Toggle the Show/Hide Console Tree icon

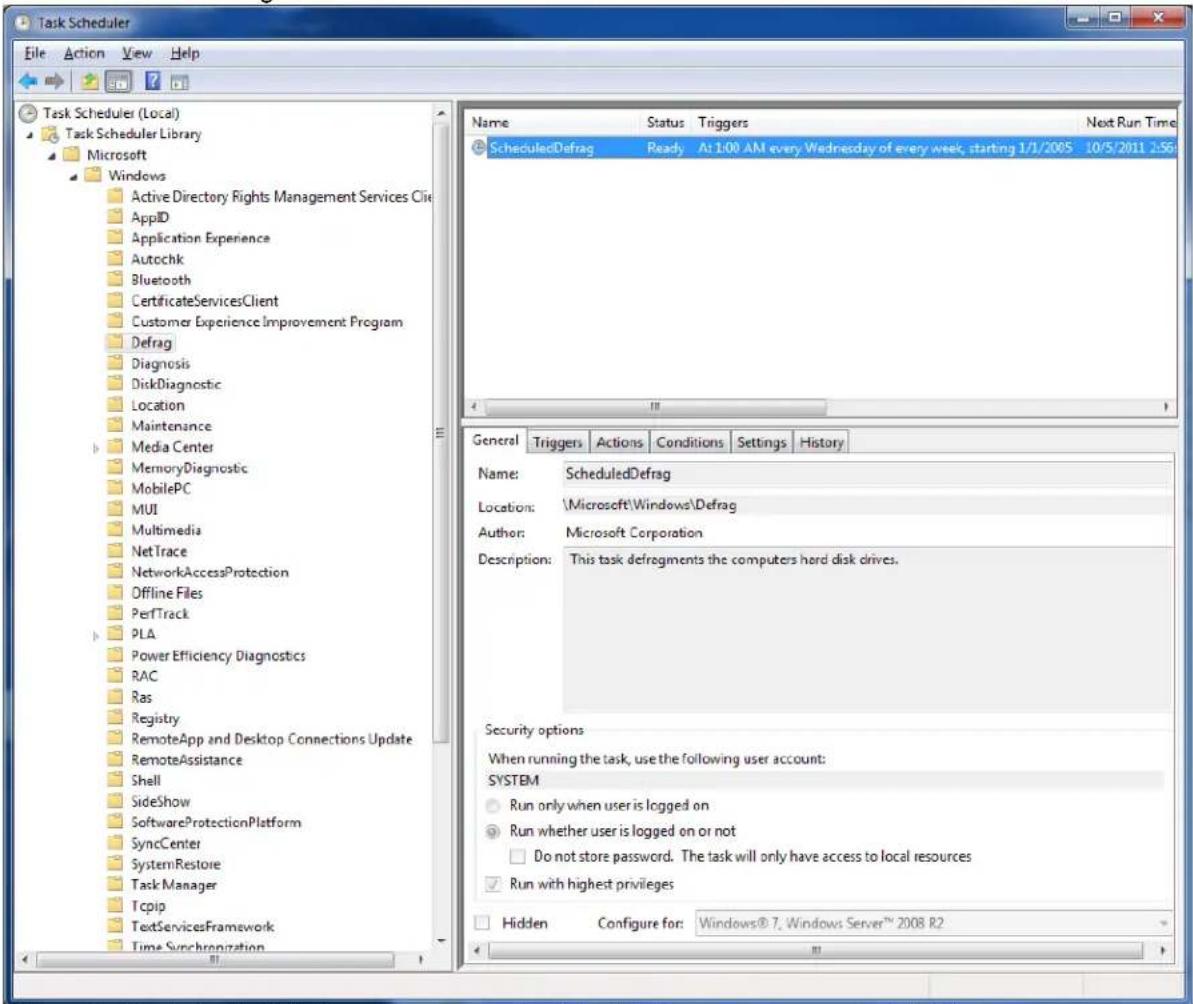click(x=117, y=81)
